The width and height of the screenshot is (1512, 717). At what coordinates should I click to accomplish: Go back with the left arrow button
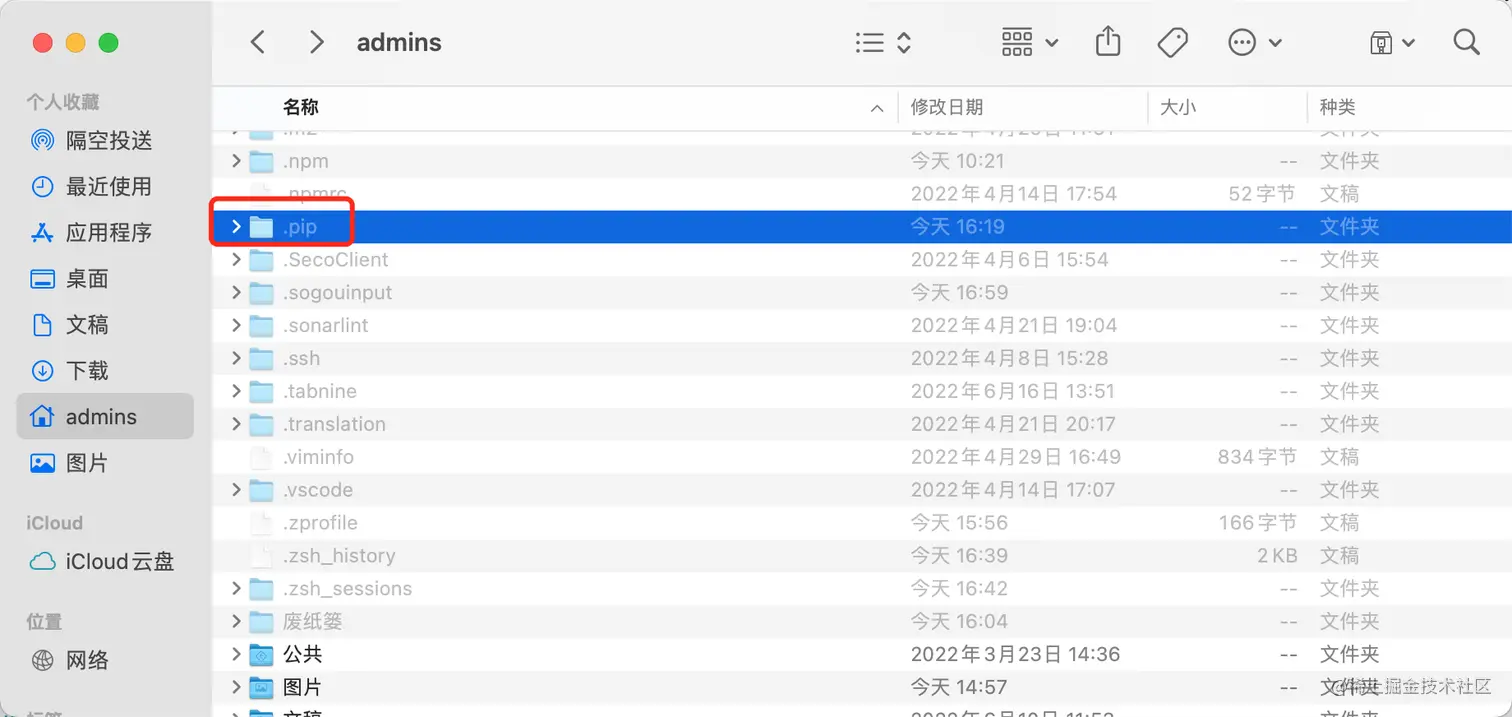pyautogui.click(x=257, y=42)
